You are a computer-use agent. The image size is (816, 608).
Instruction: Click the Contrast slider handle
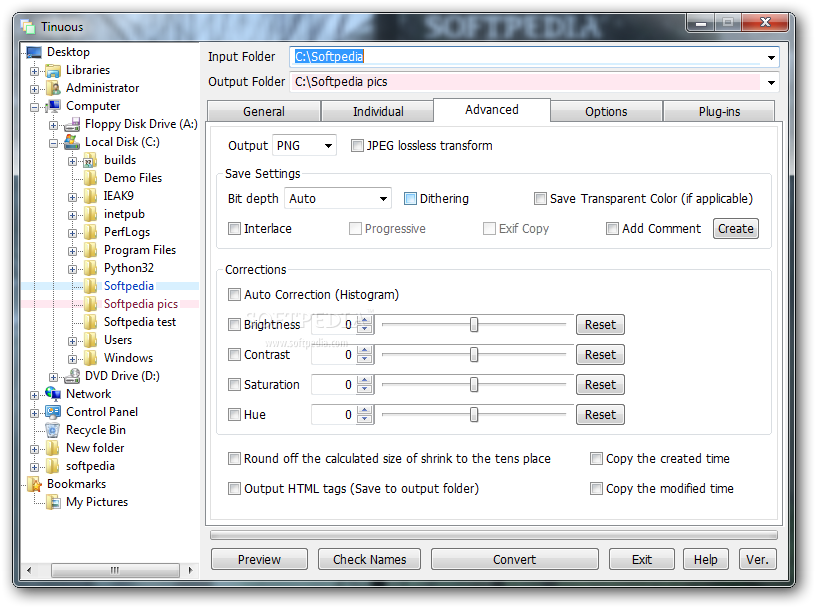tap(474, 355)
